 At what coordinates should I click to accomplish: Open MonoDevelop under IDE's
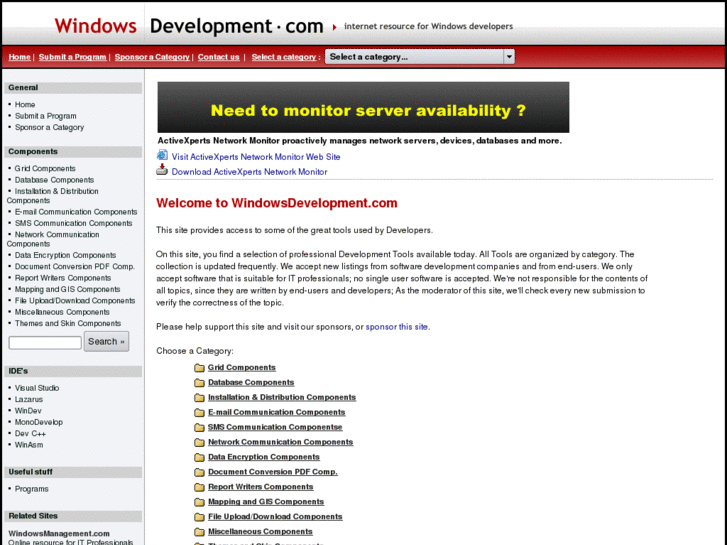pyautogui.click(x=38, y=422)
